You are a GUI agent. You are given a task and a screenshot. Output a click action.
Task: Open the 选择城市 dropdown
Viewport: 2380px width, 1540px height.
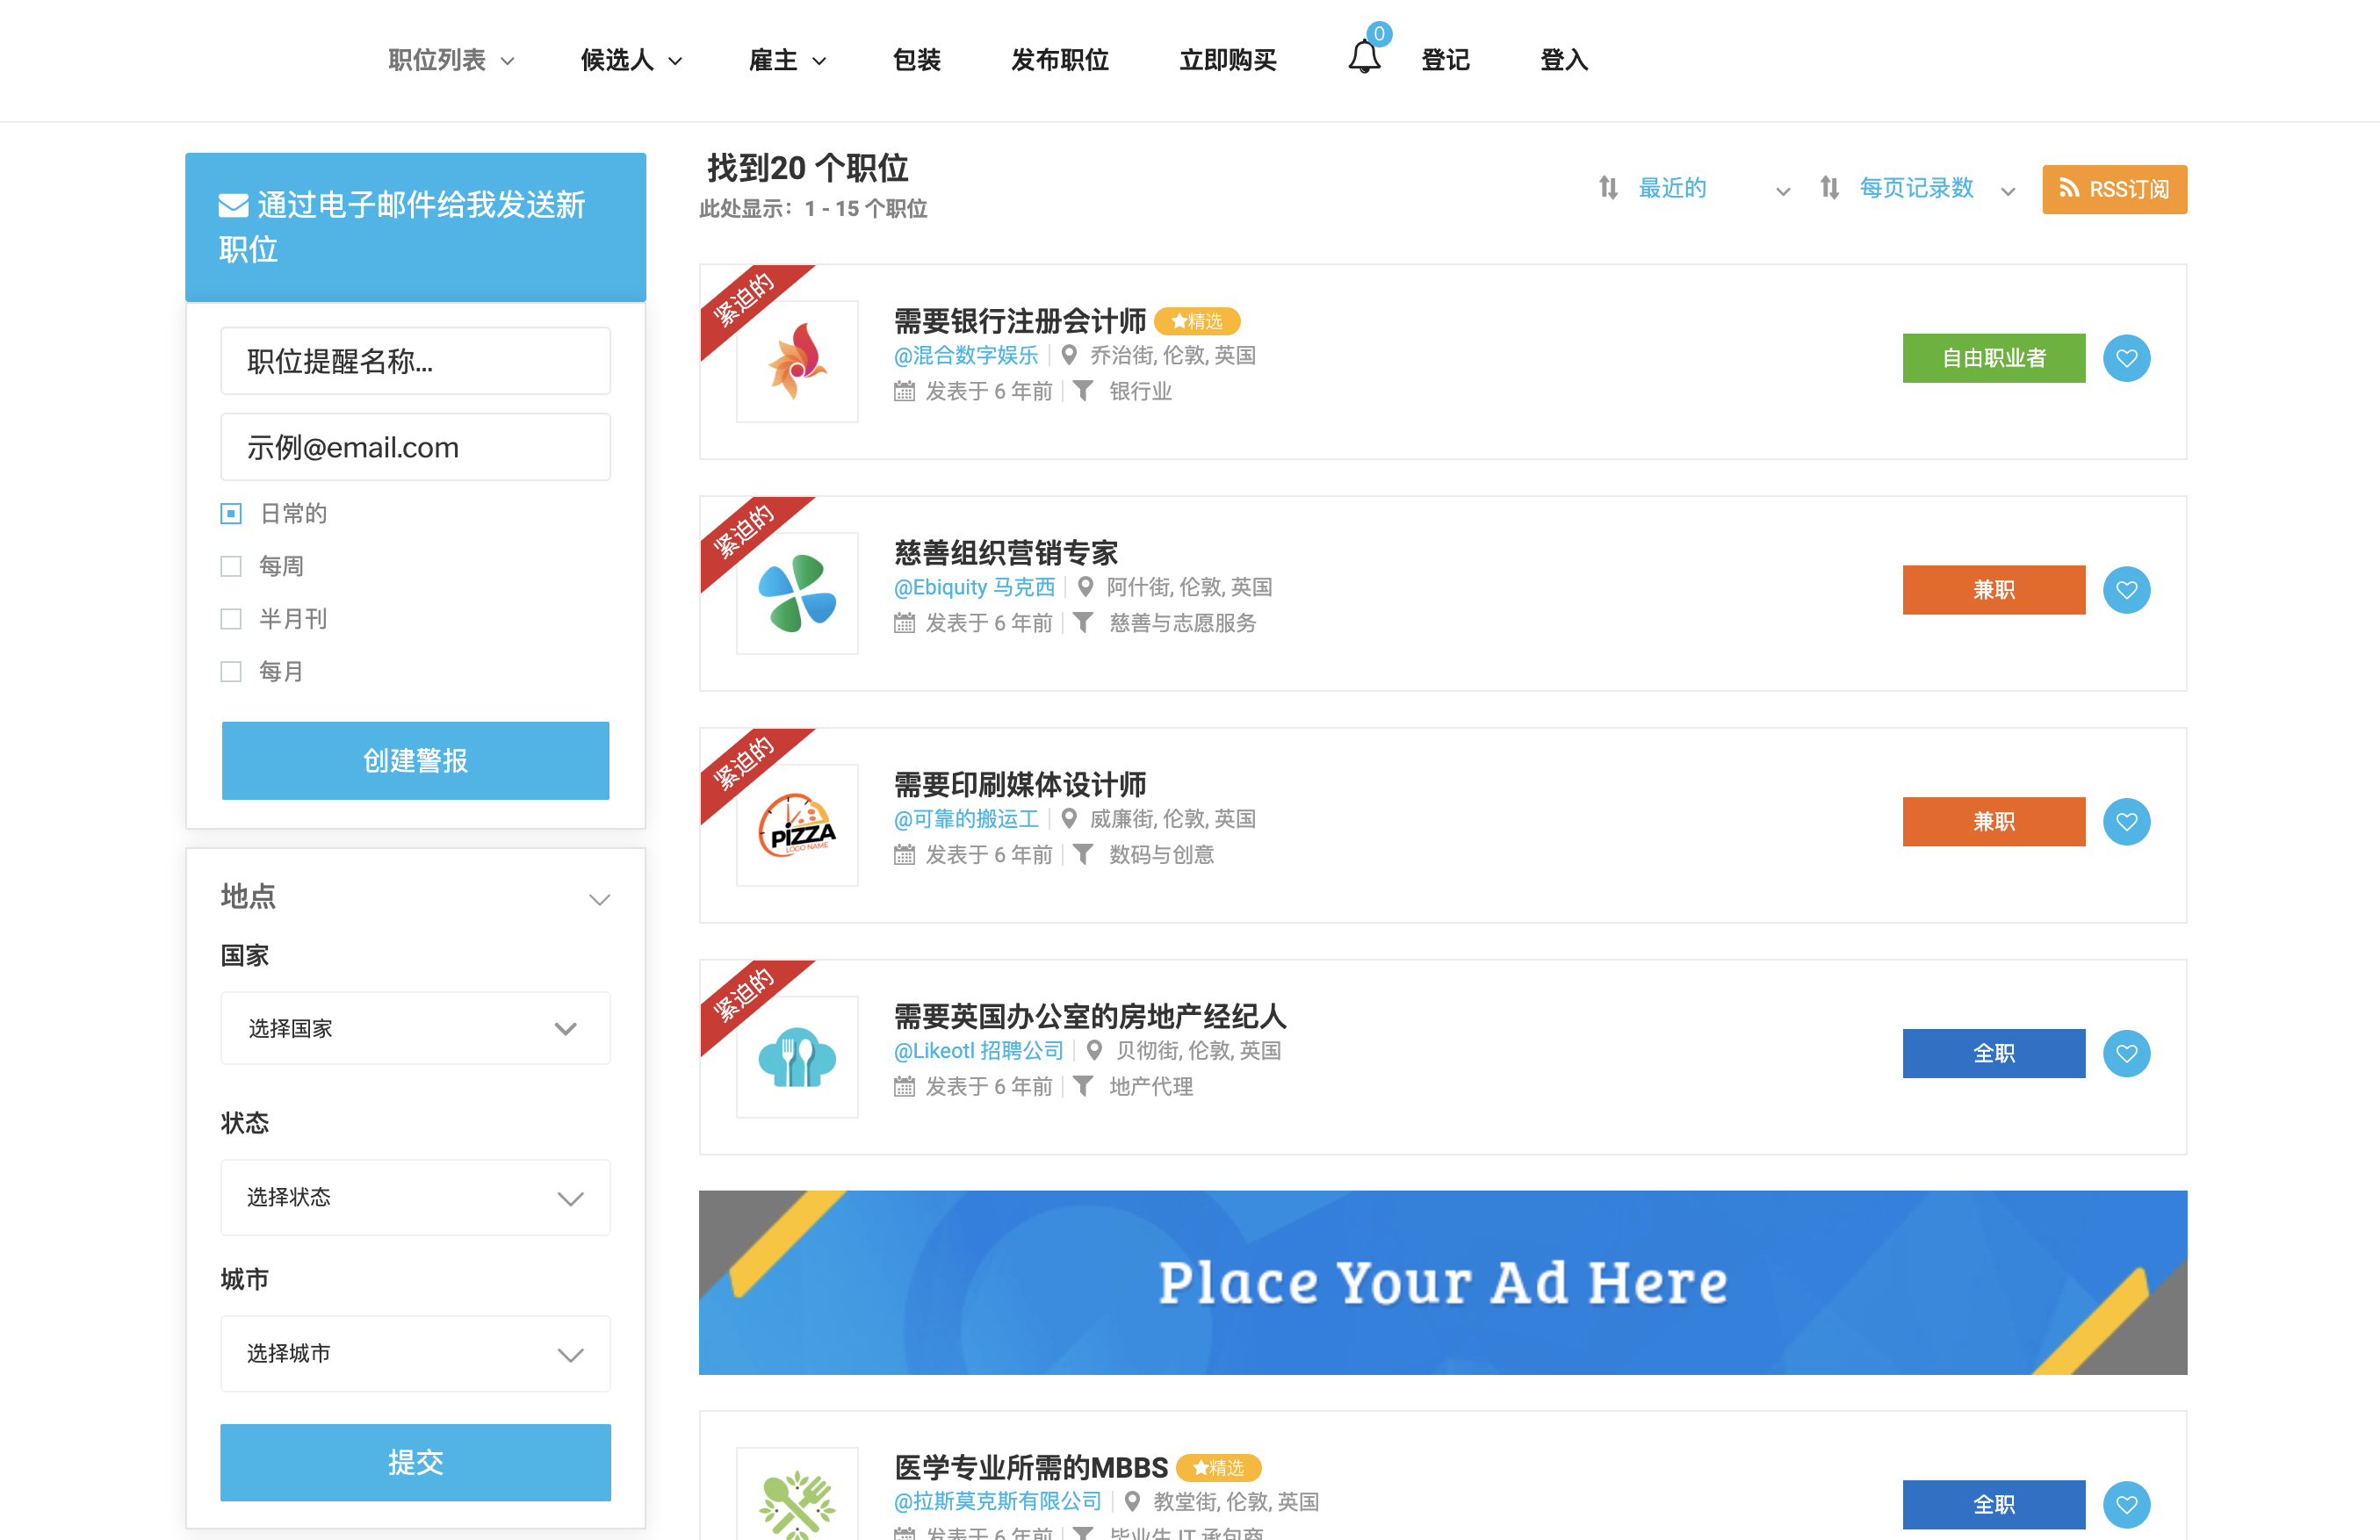415,1354
